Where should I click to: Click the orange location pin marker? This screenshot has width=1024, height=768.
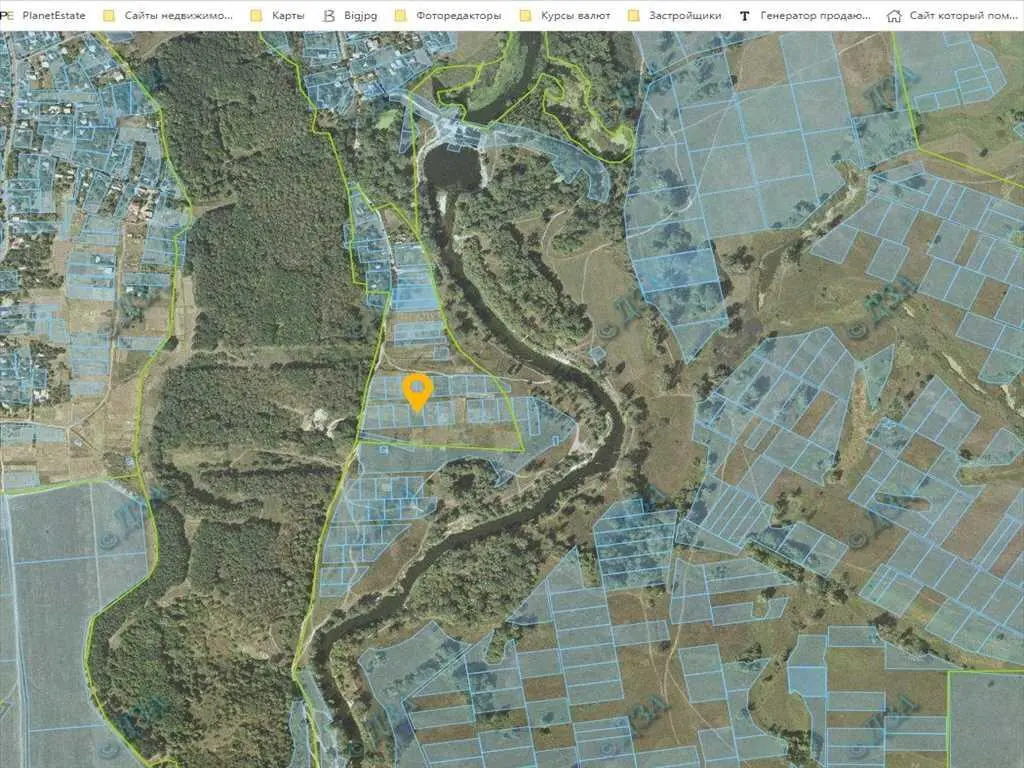tap(417, 390)
